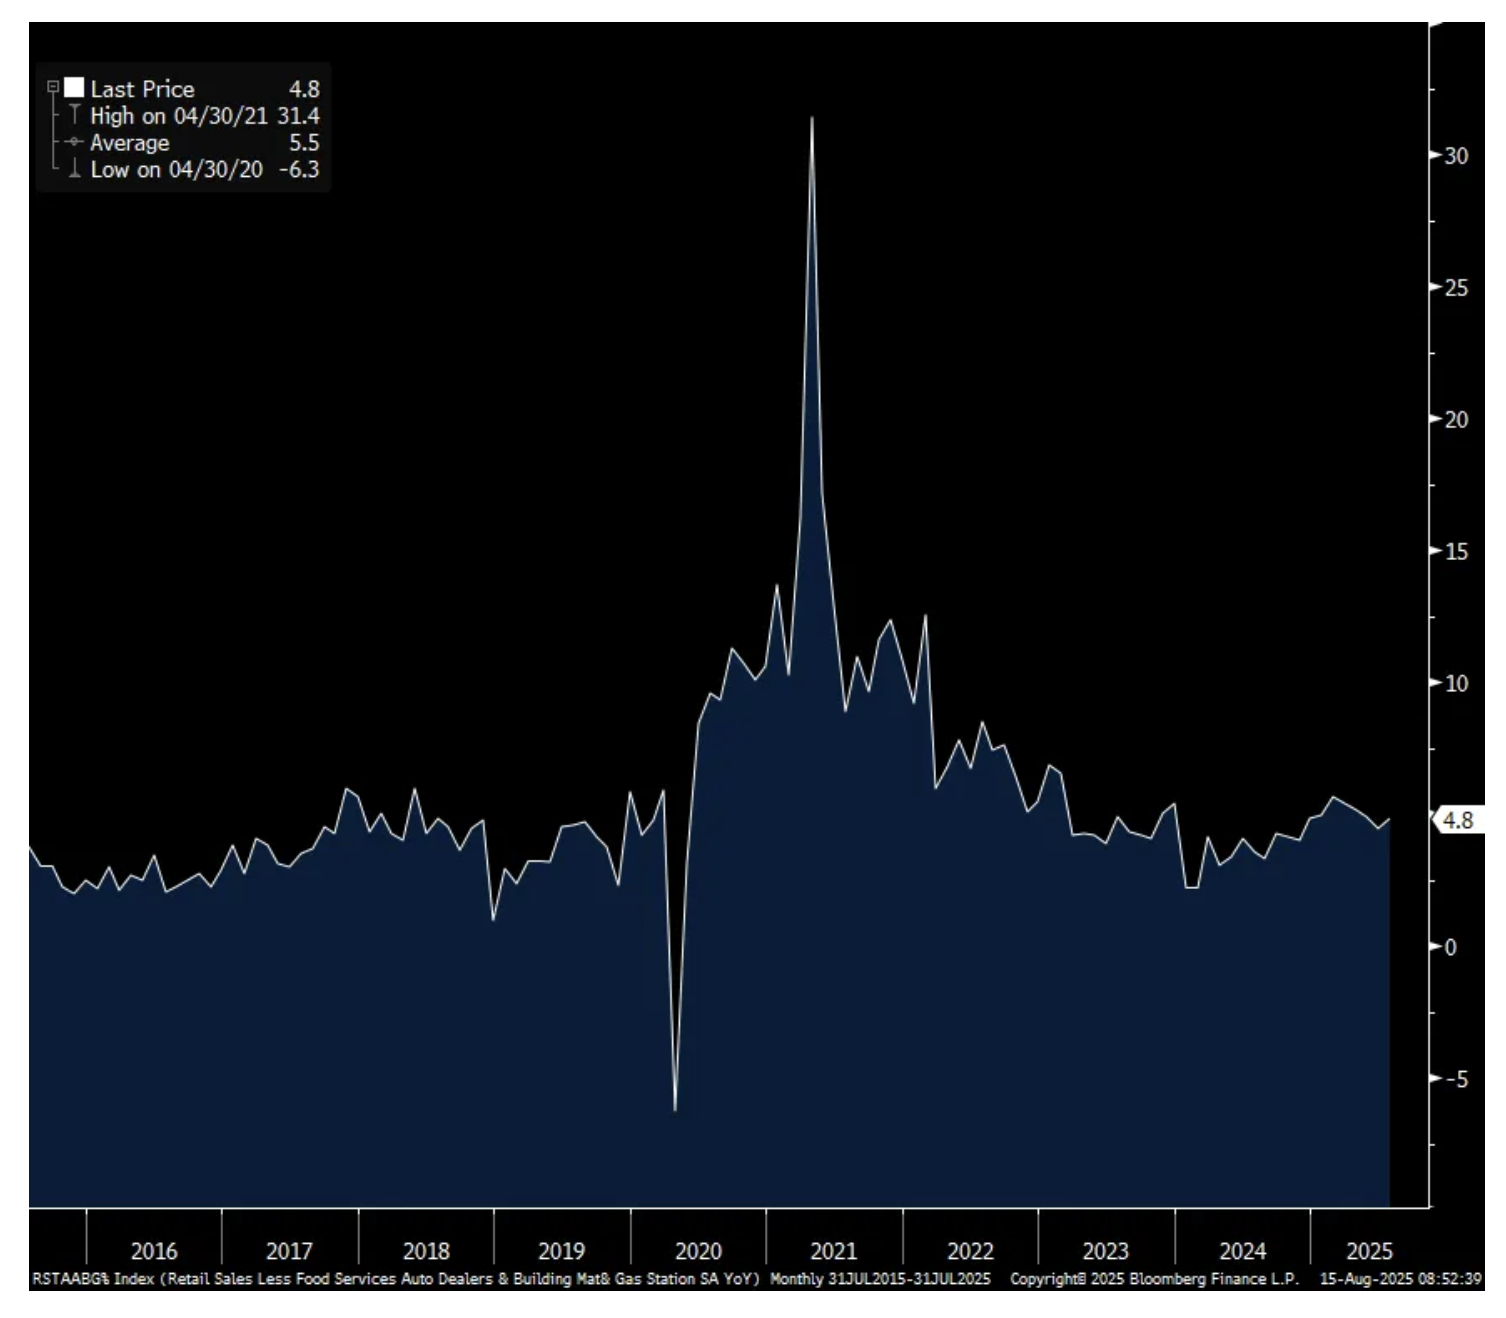Image resolution: width=1506 pixels, height=1318 pixels.
Task: Click the 2019 year label on x-axis
Action: click(561, 1251)
